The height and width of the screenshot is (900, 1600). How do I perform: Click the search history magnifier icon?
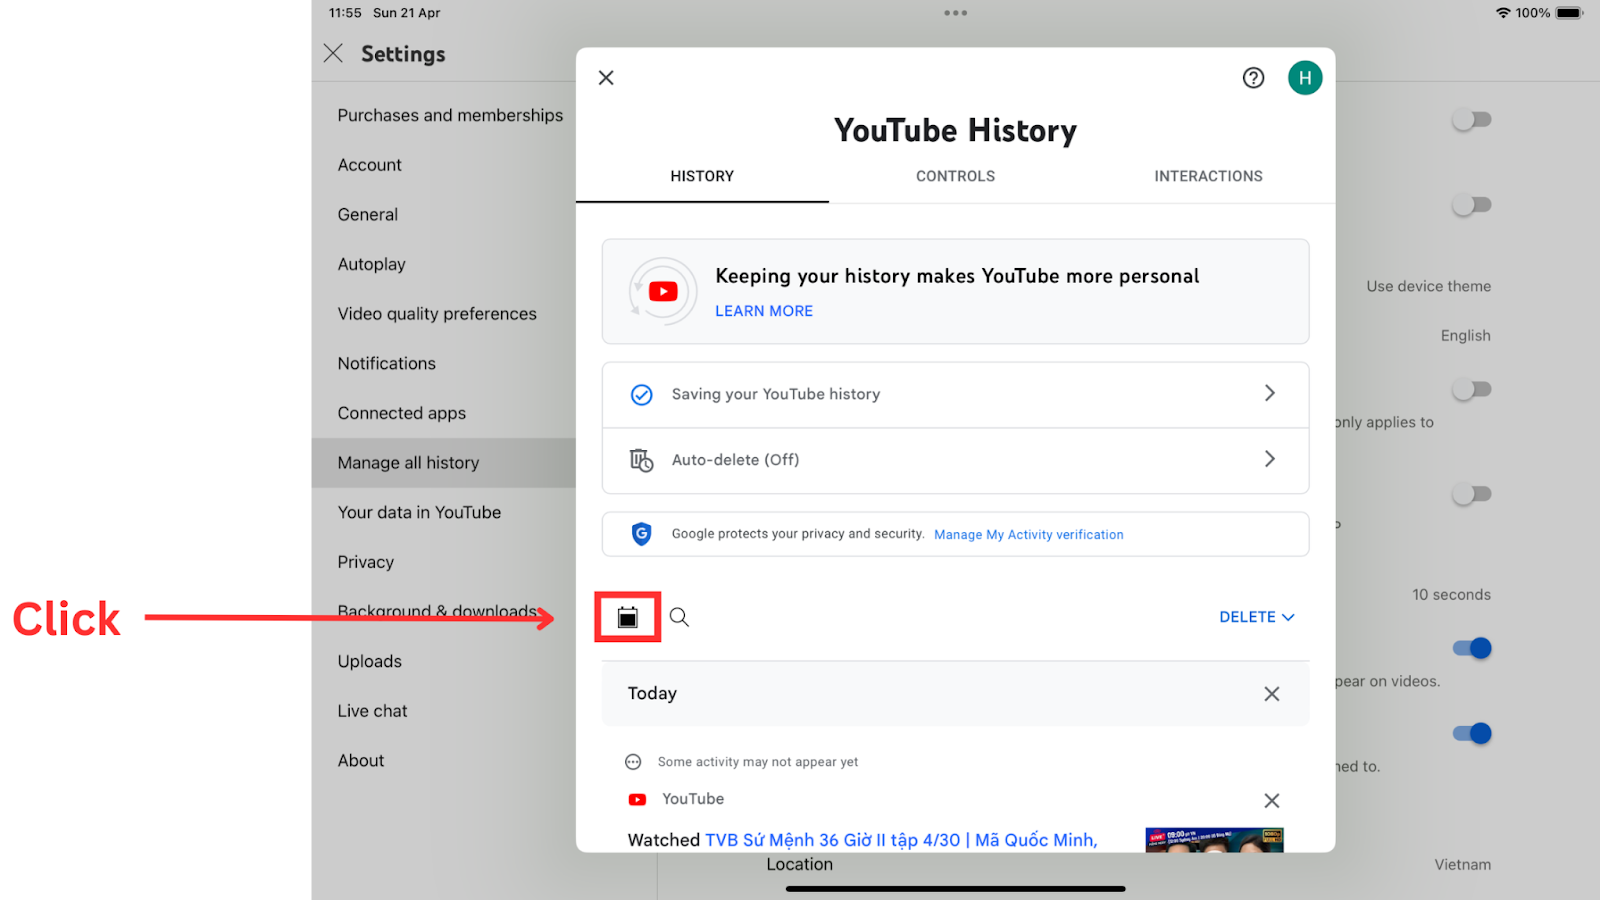click(x=679, y=617)
